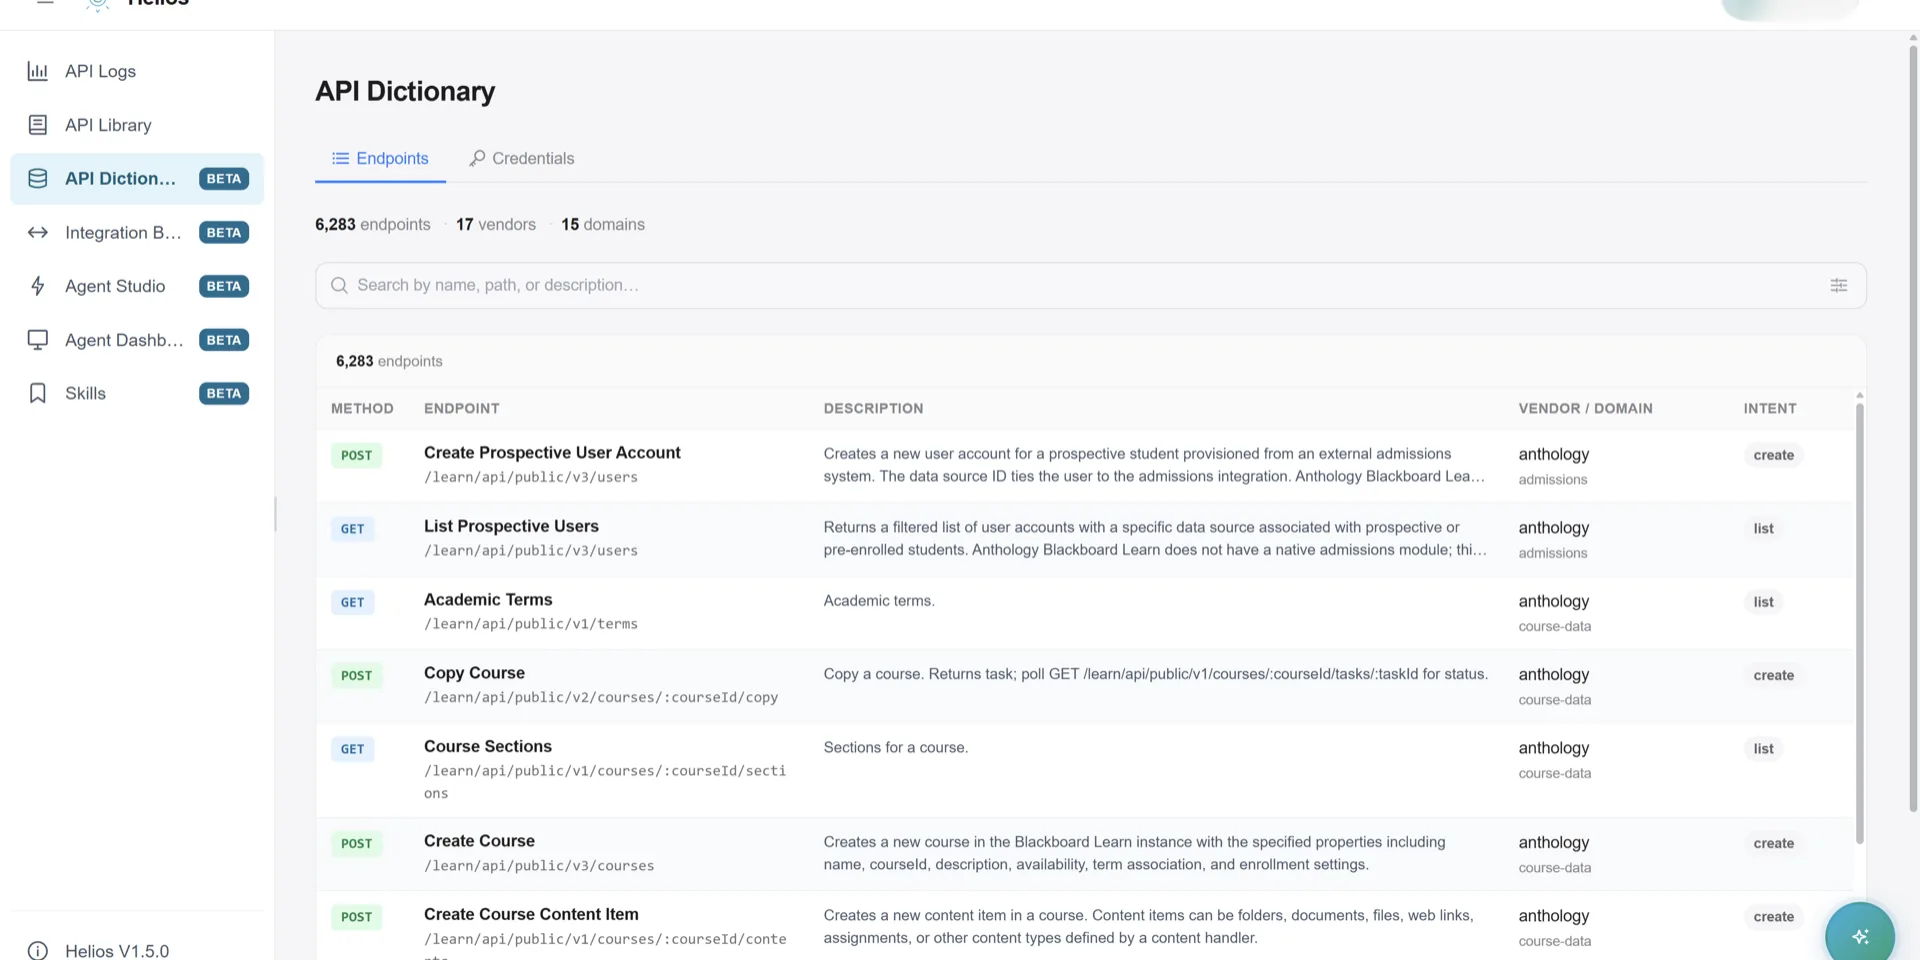Viewport: 1920px width, 960px height.
Task: Click the Agent Dashboard monitor icon
Action: coord(37,340)
